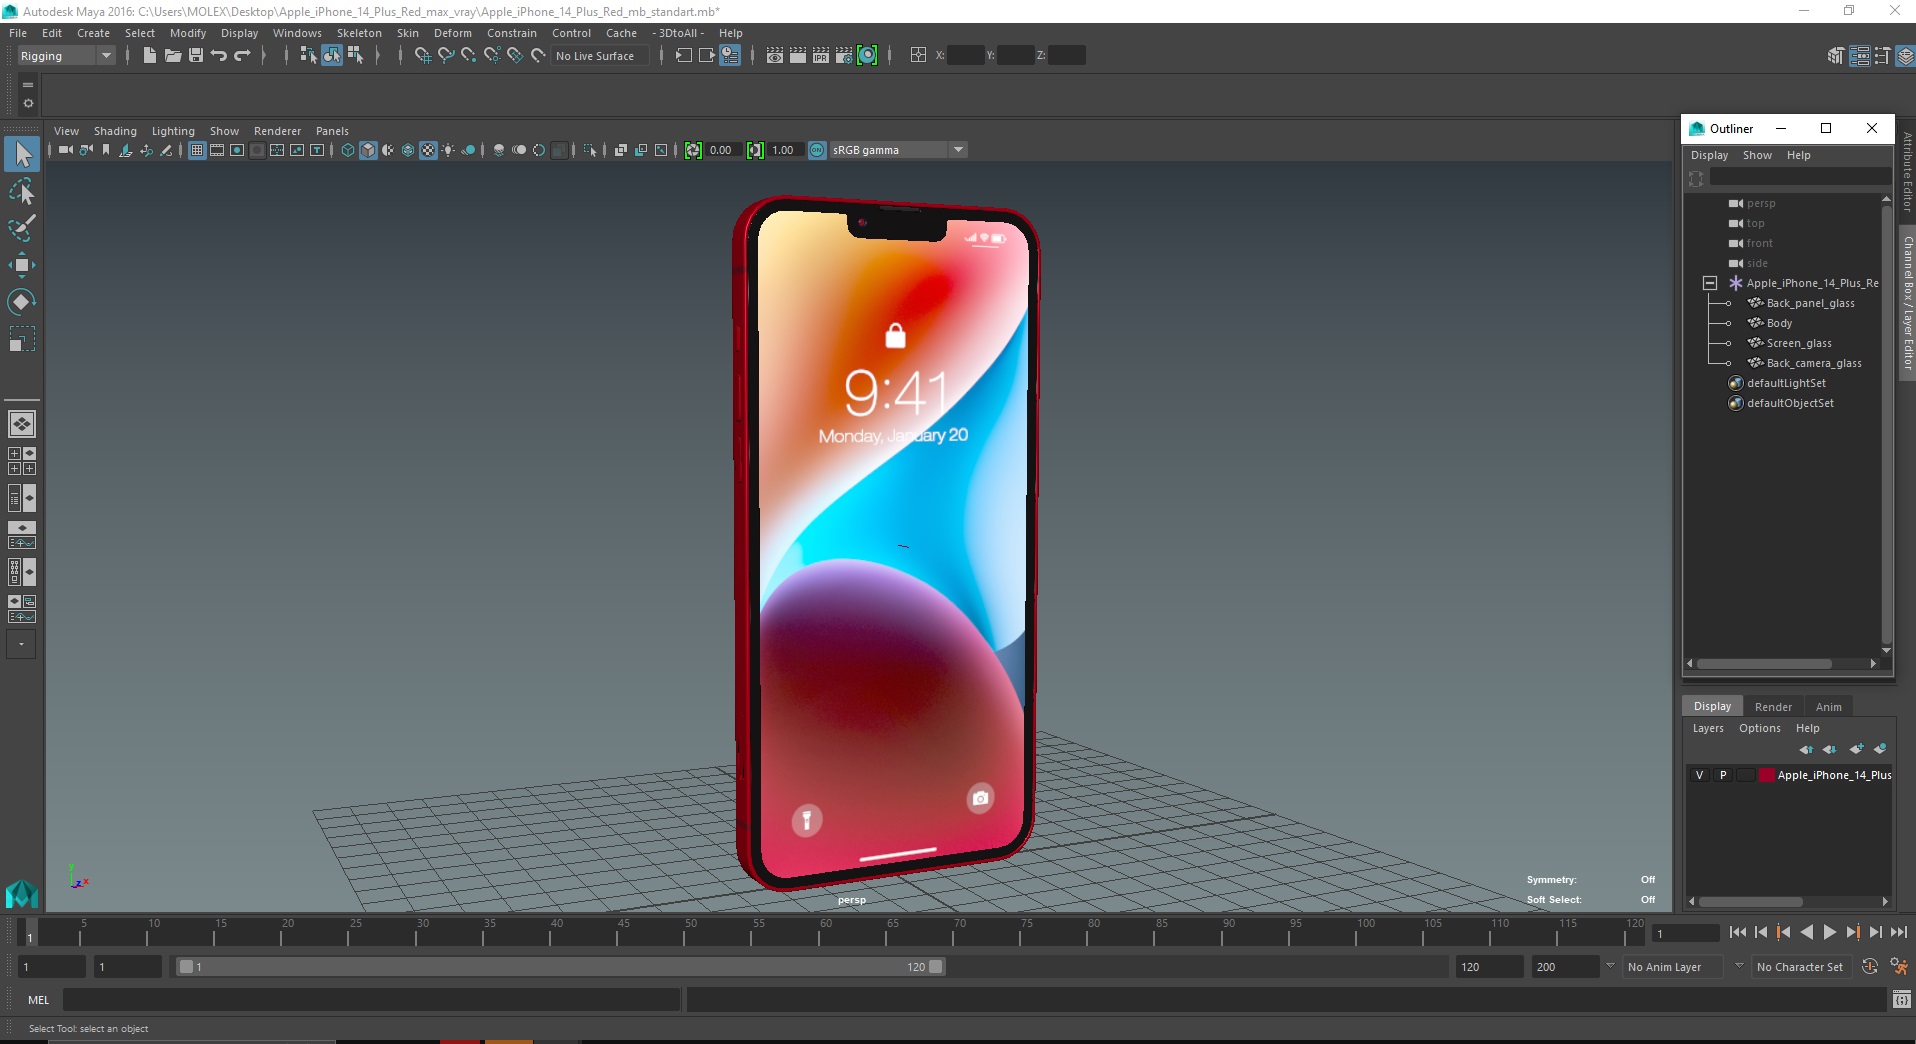Click the time range slider bar
Screen dimensions: 1916x1044
pos(560,967)
